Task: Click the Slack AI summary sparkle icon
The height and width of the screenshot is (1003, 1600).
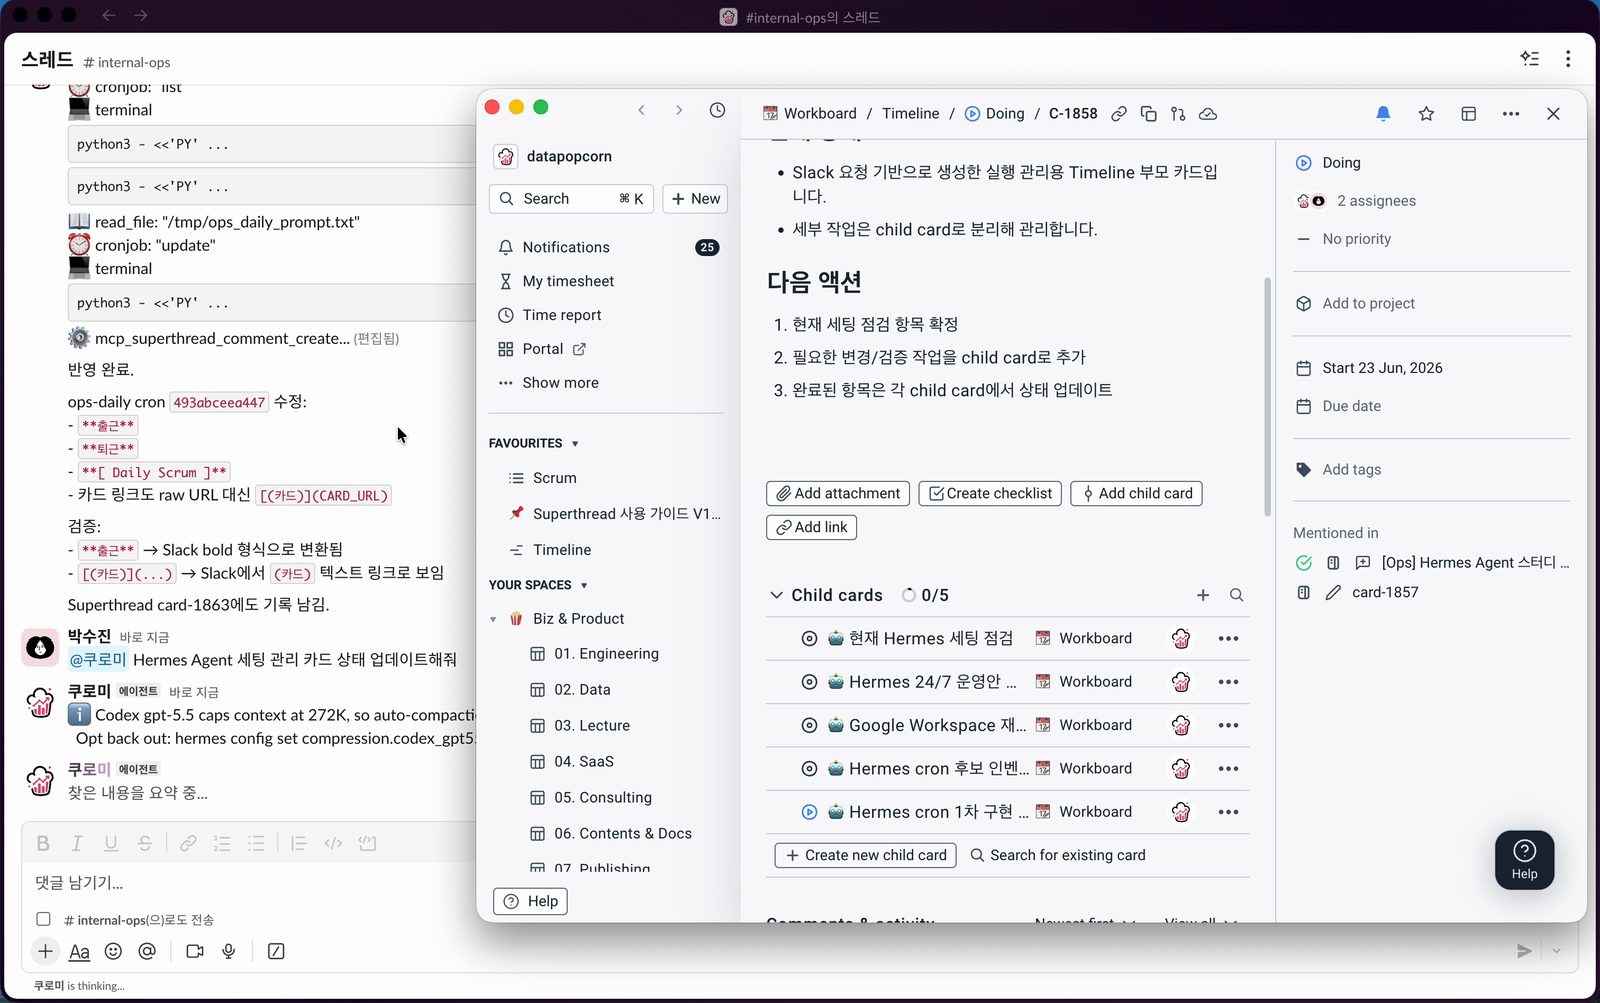Action: 1530,59
